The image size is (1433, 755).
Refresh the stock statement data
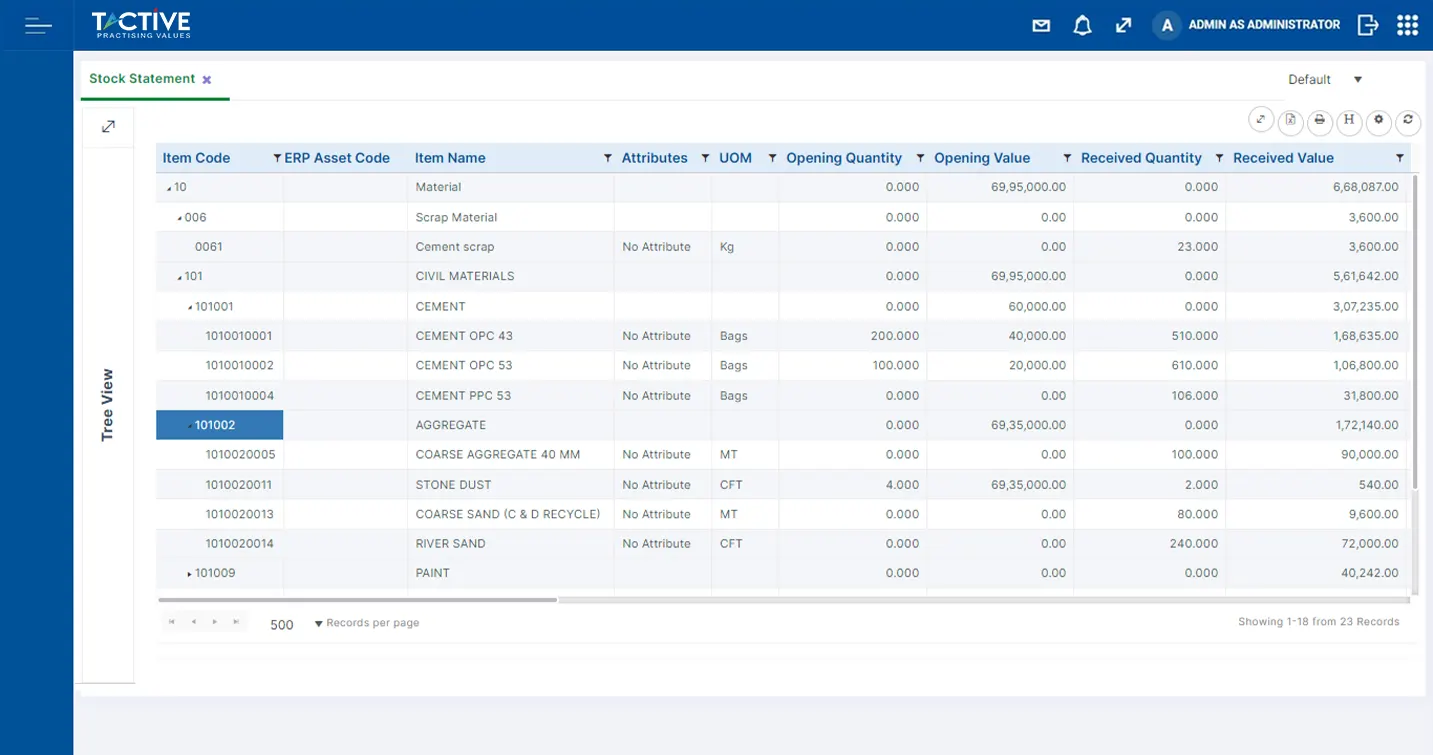1408,122
